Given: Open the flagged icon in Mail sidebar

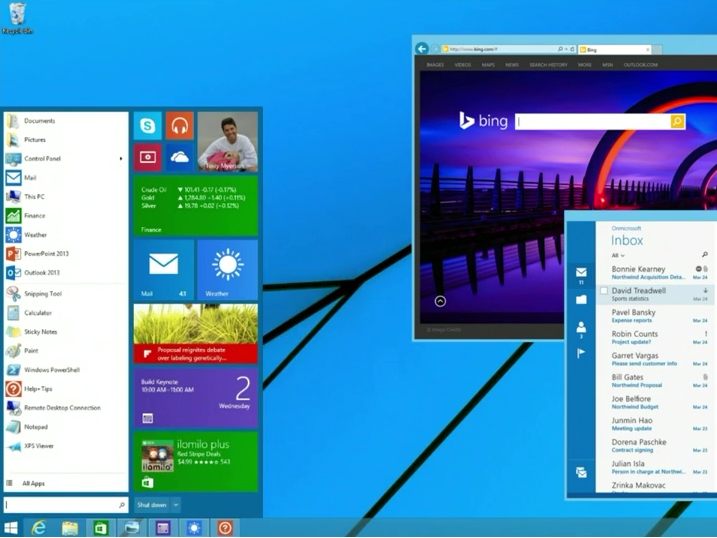Looking at the screenshot, I should coord(581,353).
